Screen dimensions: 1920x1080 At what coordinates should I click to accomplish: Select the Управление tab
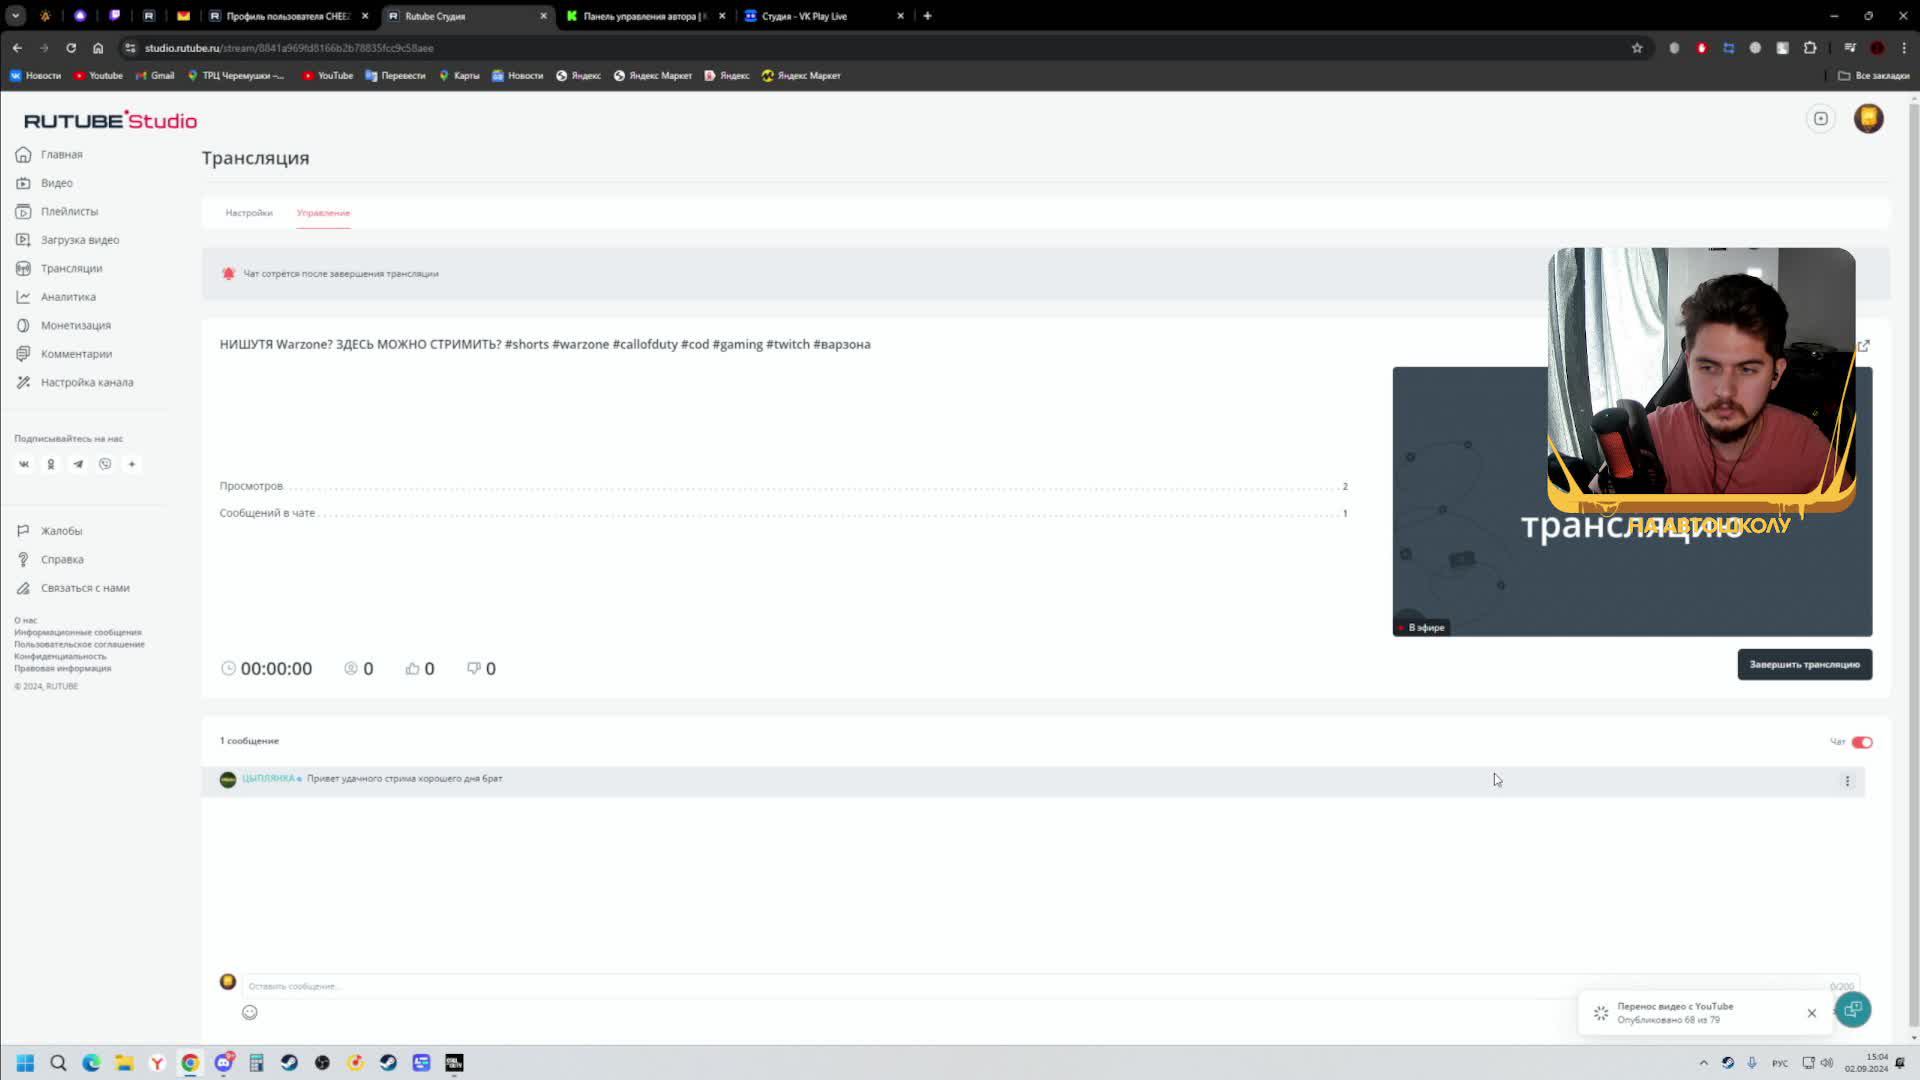(323, 213)
